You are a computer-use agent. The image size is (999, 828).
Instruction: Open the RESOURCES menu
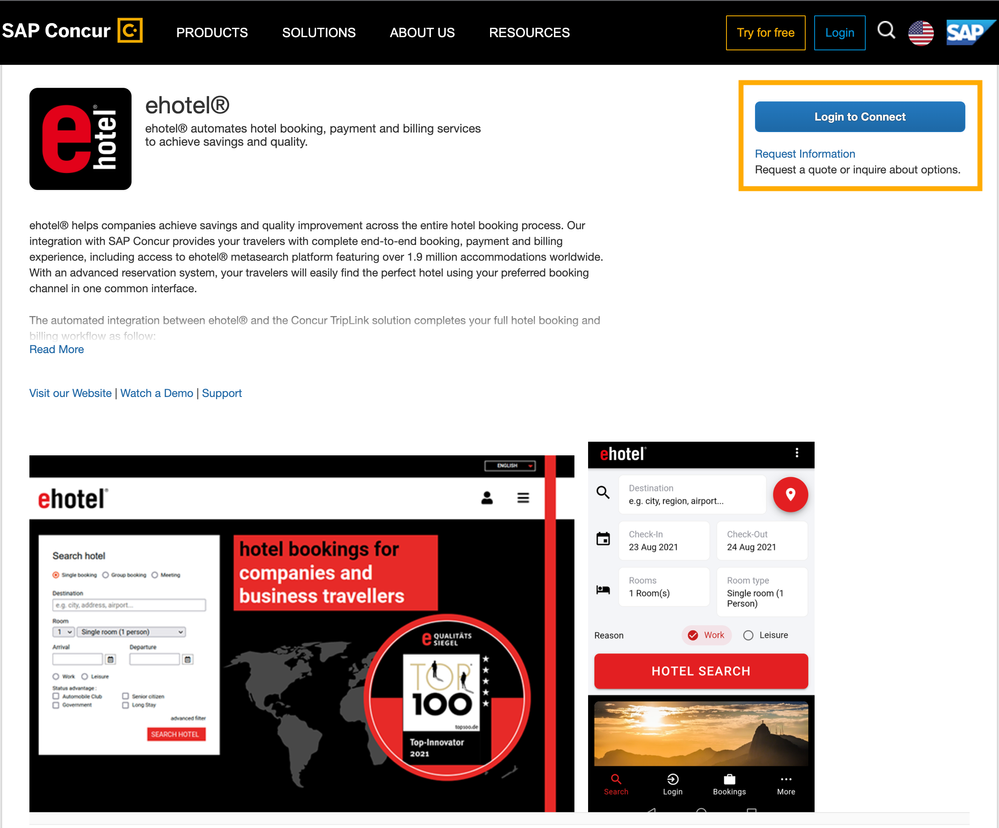coord(529,32)
